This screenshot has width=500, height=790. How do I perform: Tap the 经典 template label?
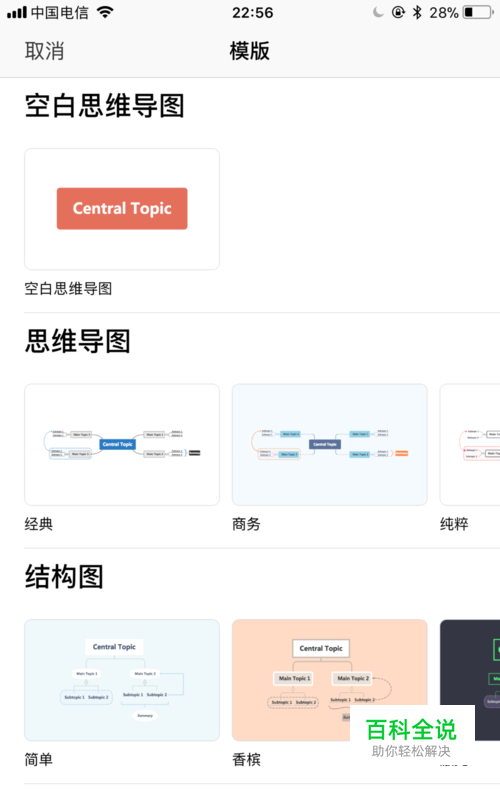(x=39, y=524)
